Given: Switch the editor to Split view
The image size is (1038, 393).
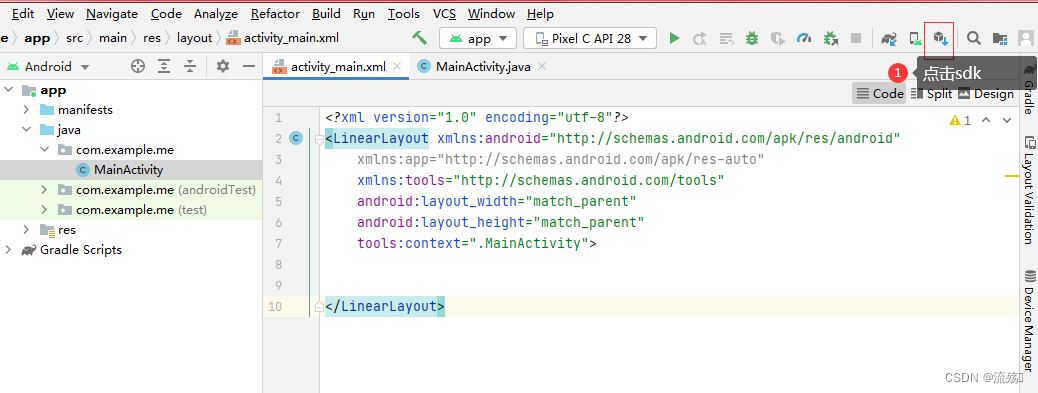Looking at the screenshot, I should [931, 94].
